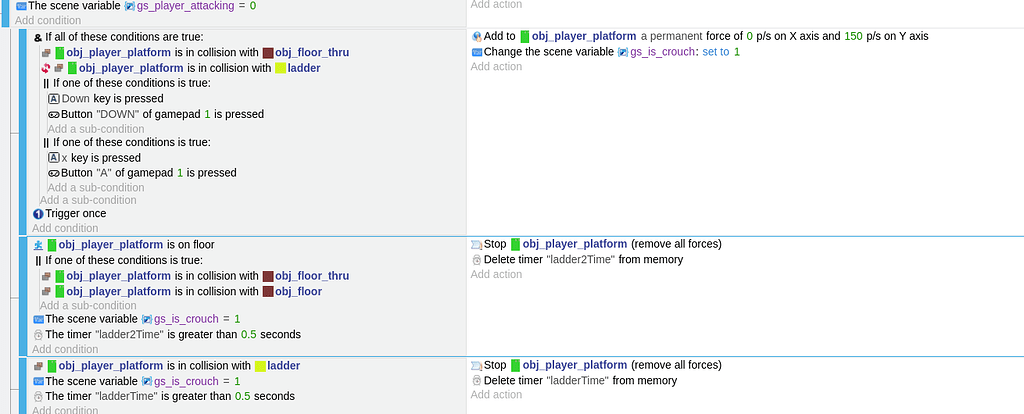Click "gs_is_crouch" in the Change scene variable action
This screenshot has height=414, width=1024.
(662, 52)
